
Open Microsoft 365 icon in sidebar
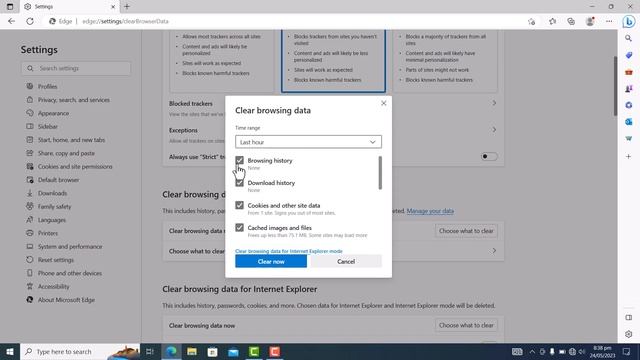(629, 105)
